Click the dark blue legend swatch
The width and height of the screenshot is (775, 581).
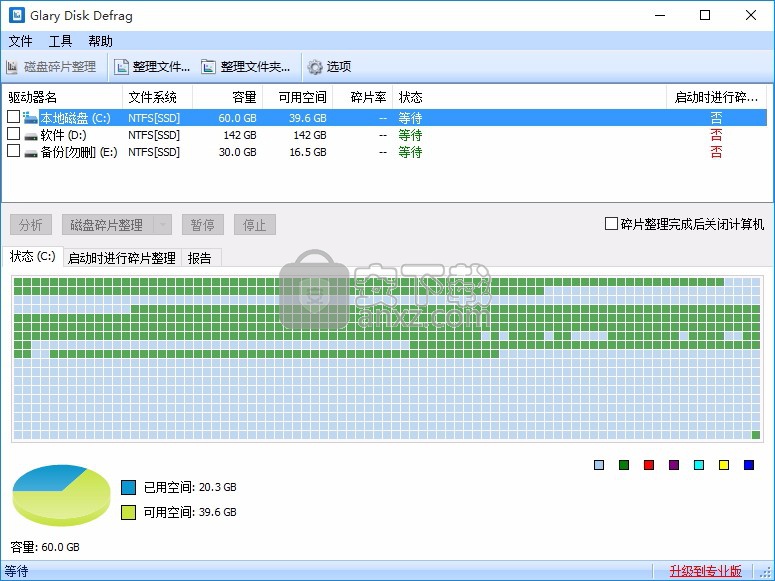[x=749, y=465]
